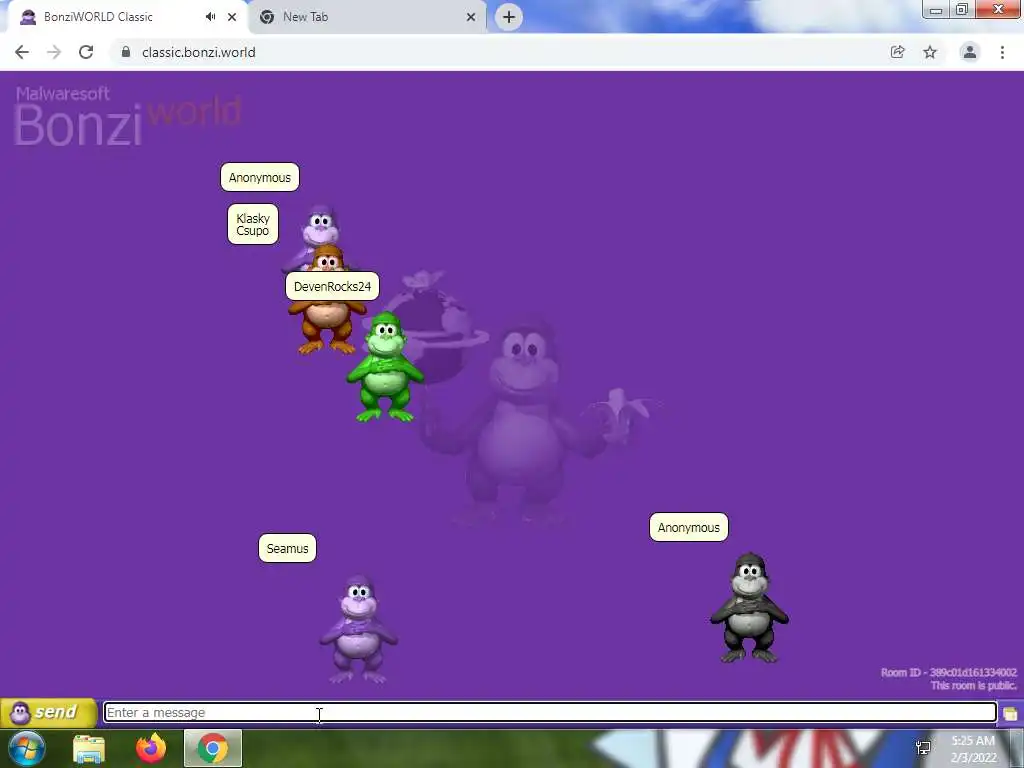This screenshot has width=1024, height=768.
Task: Close the BonziWORLD Classic tab
Action: pyautogui.click(x=232, y=17)
